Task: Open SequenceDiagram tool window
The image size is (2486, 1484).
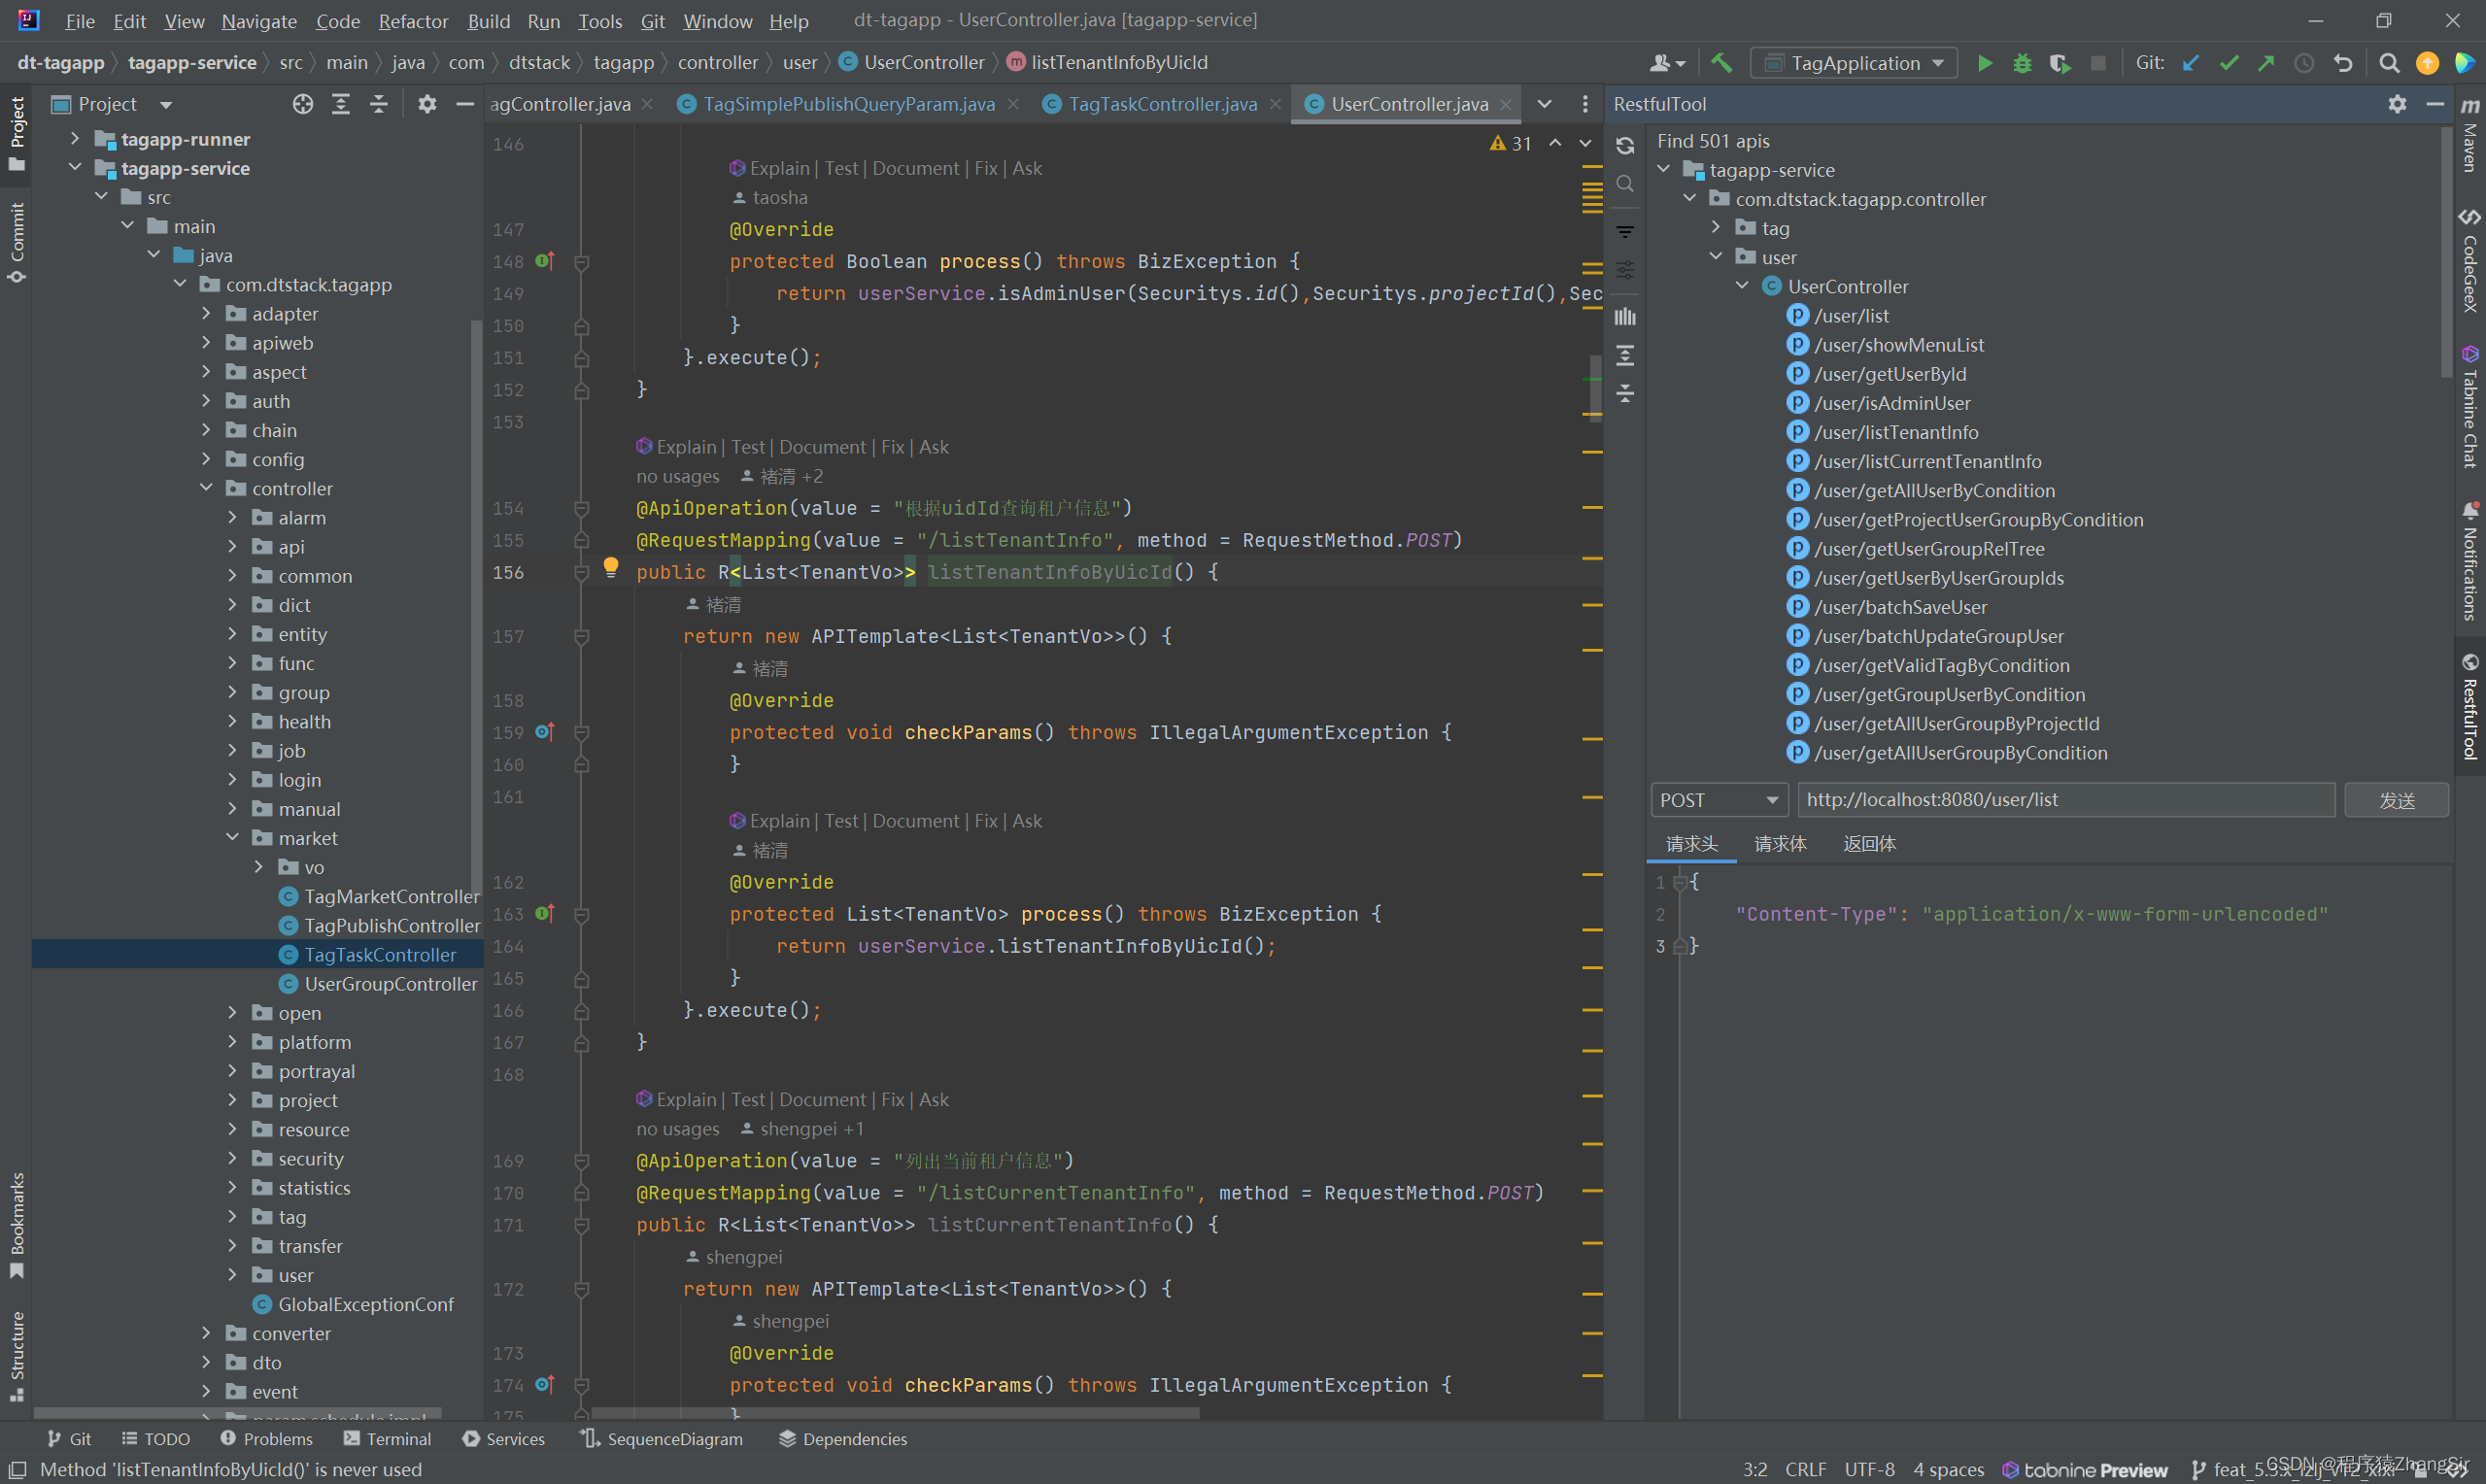Action: pyautogui.click(x=662, y=1439)
